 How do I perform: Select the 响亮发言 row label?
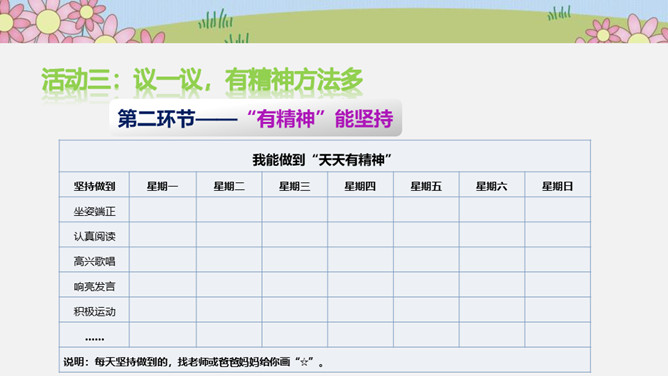coord(94,286)
